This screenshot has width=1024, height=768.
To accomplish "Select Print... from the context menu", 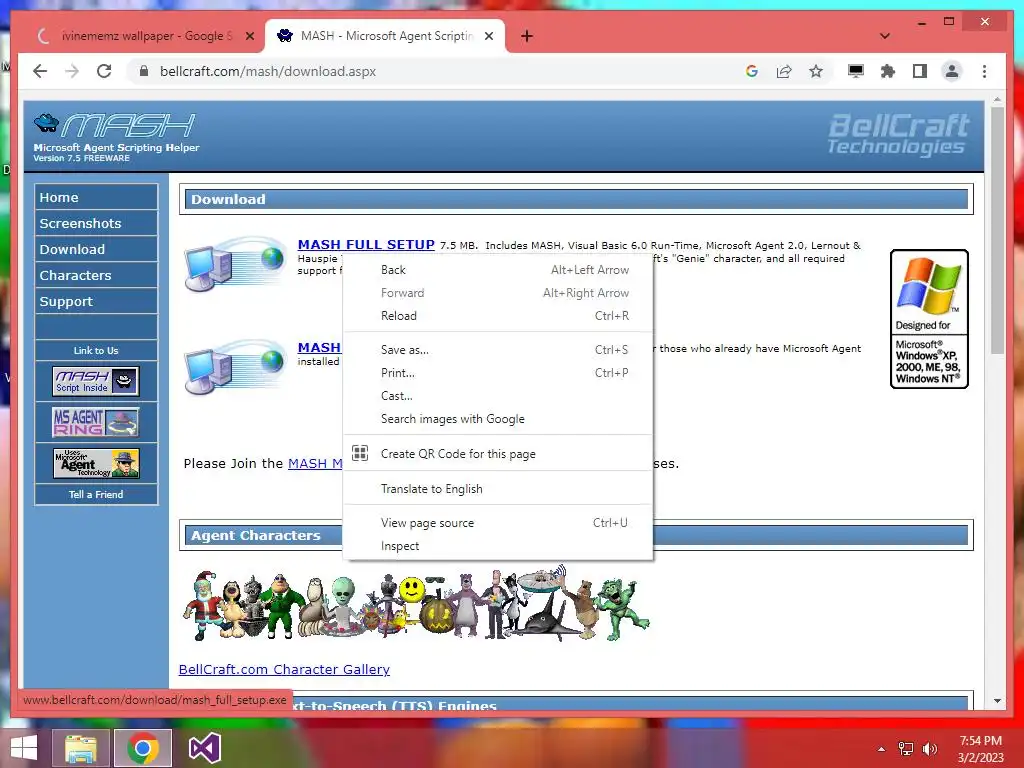I will tap(498, 373).
